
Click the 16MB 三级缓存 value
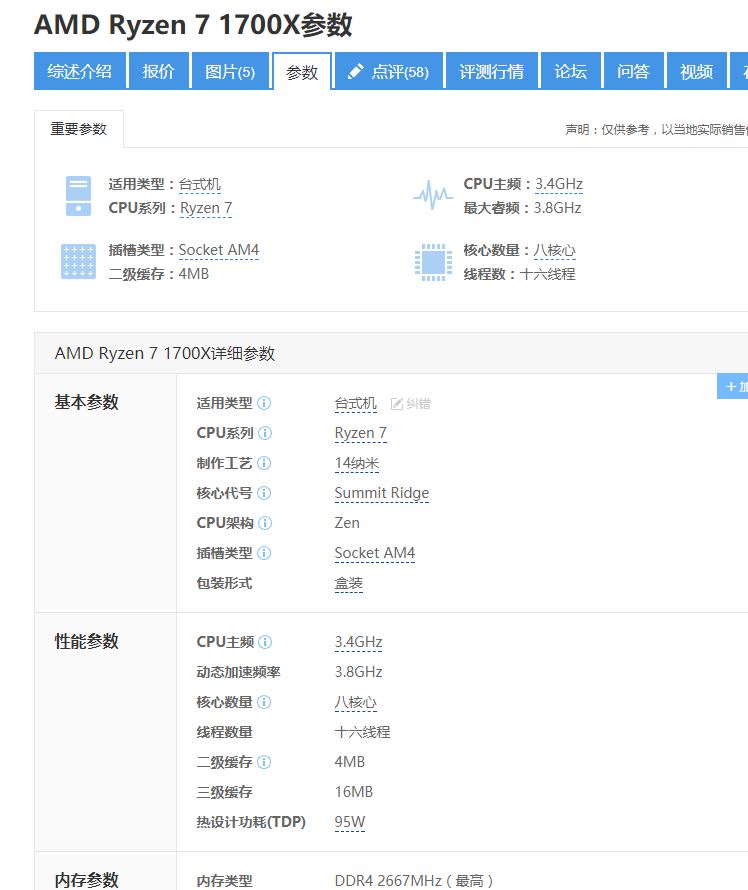pos(354,792)
